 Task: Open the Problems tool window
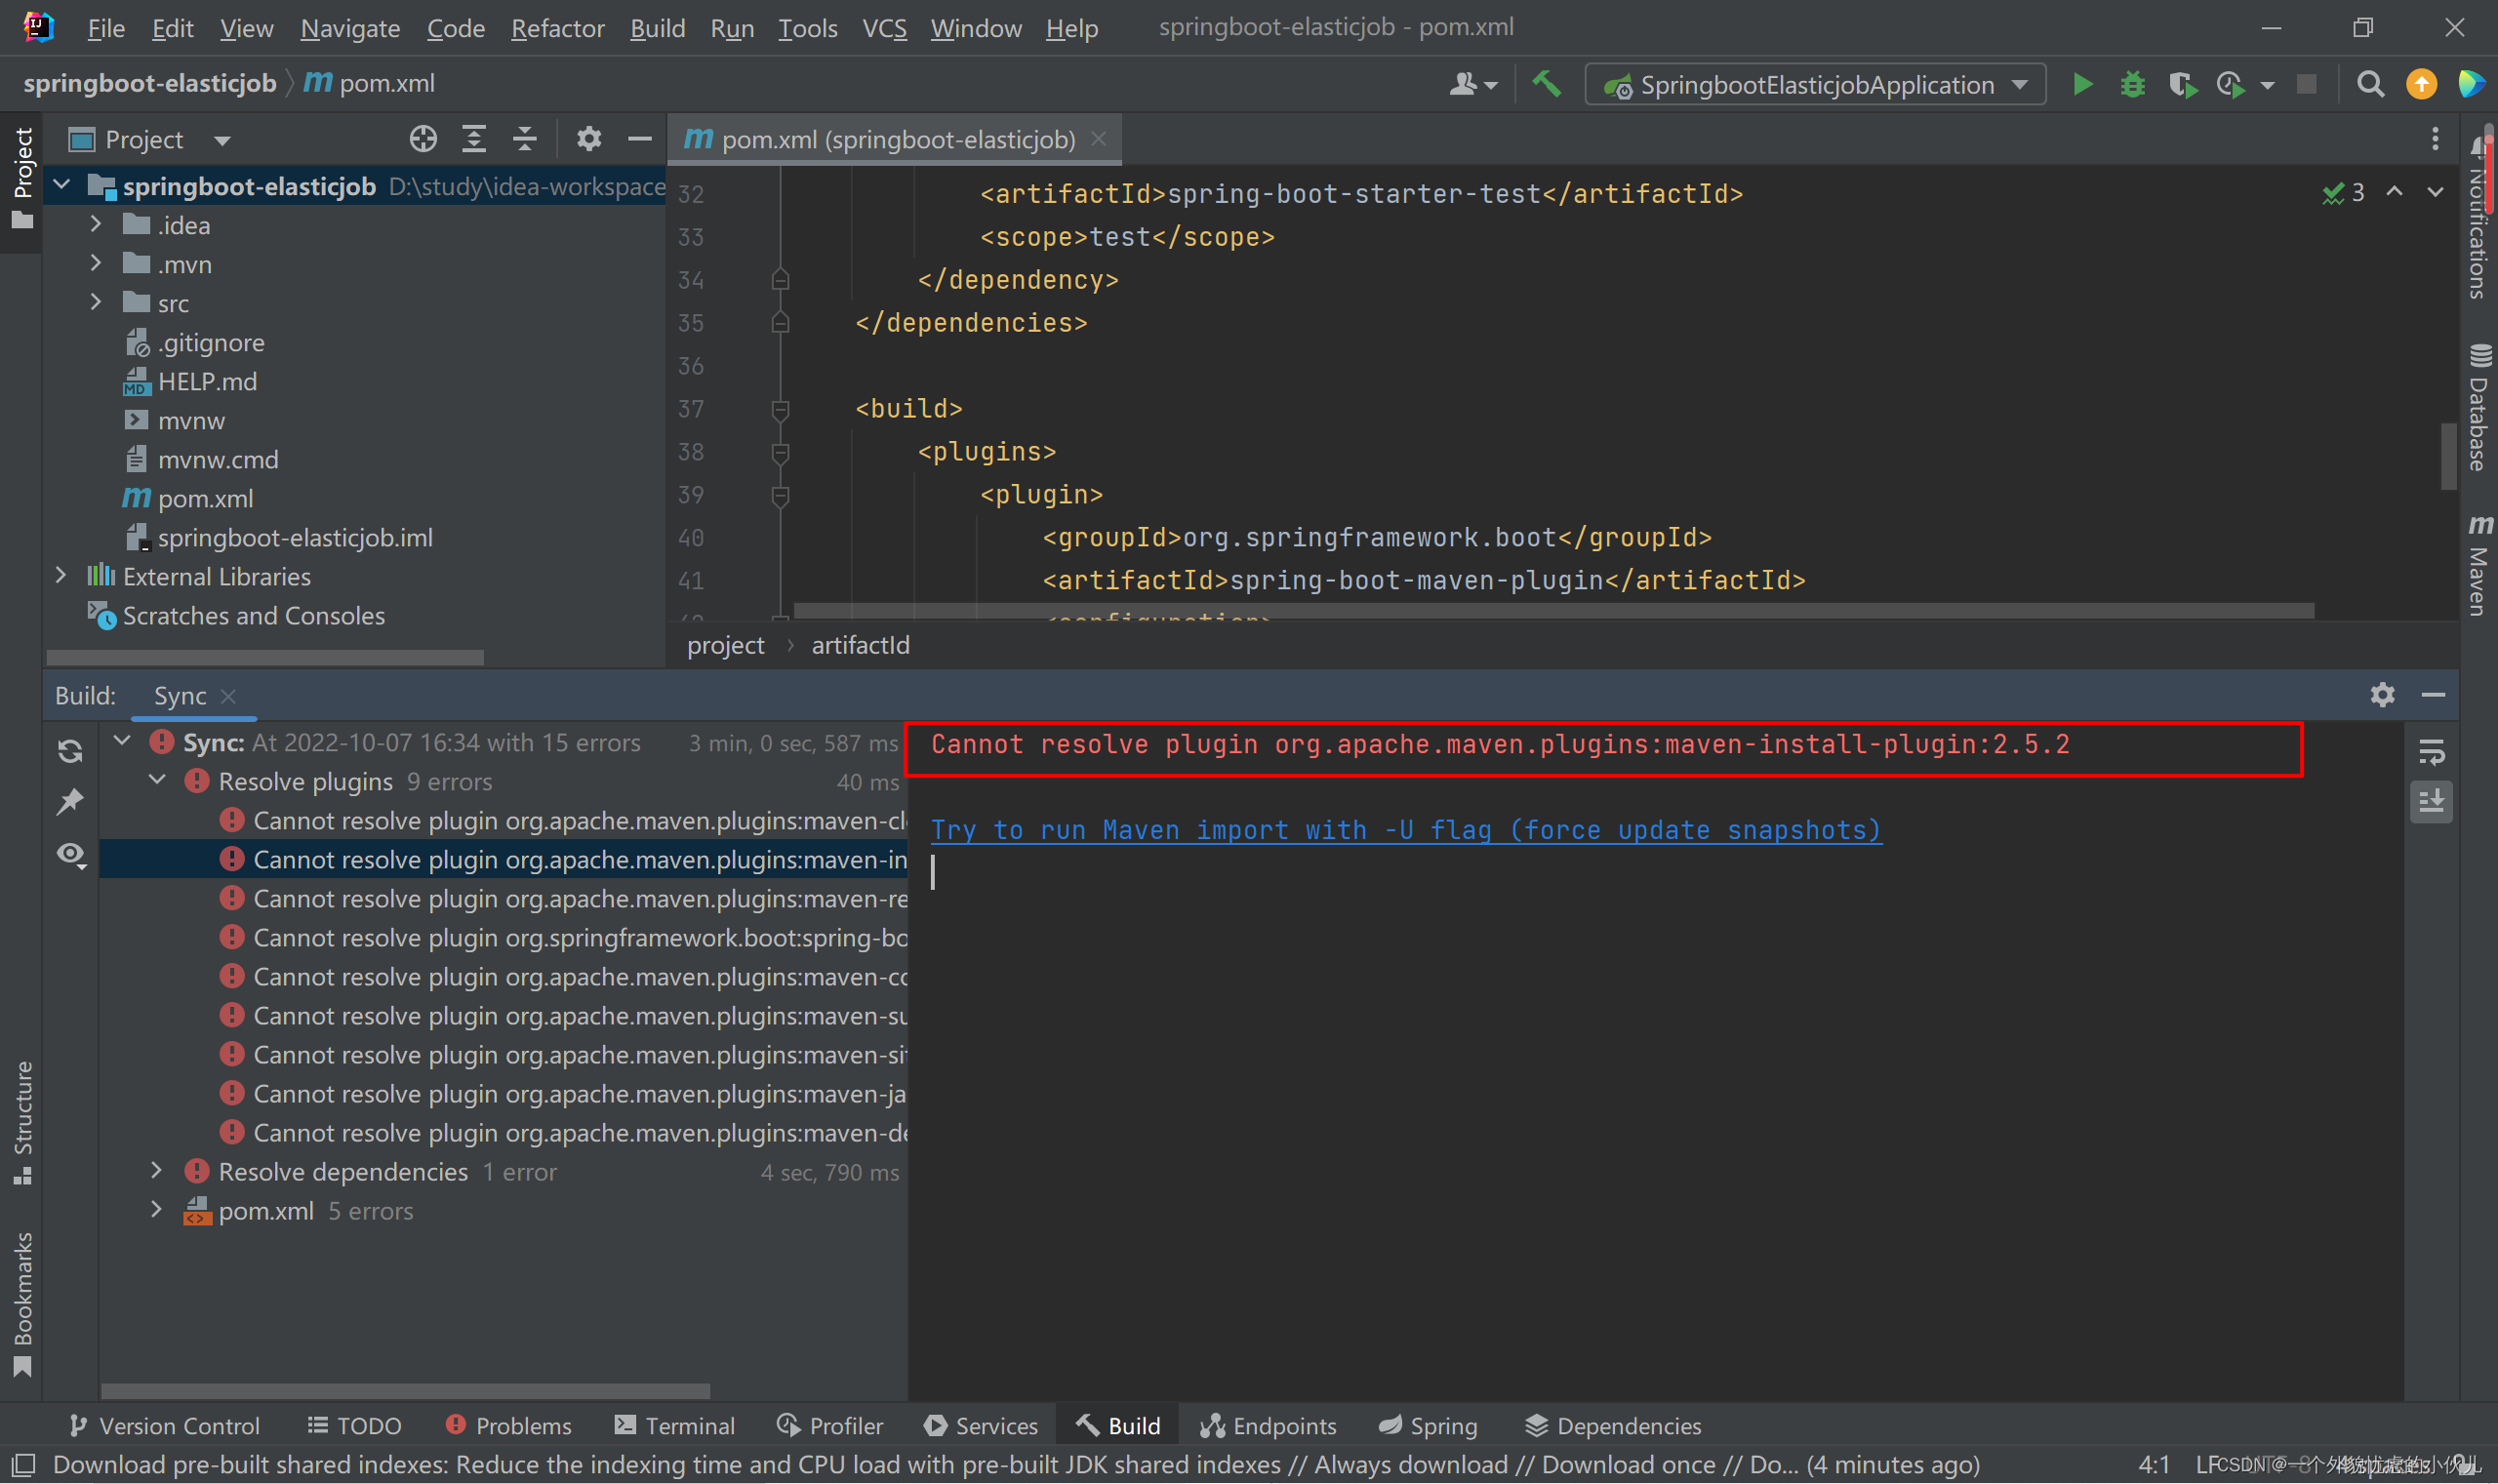point(508,1425)
